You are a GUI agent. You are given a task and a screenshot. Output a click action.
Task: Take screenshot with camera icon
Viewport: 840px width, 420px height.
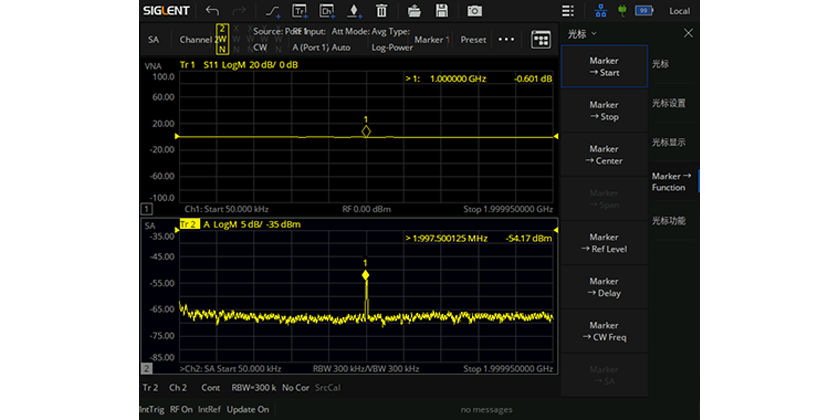tap(475, 11)
